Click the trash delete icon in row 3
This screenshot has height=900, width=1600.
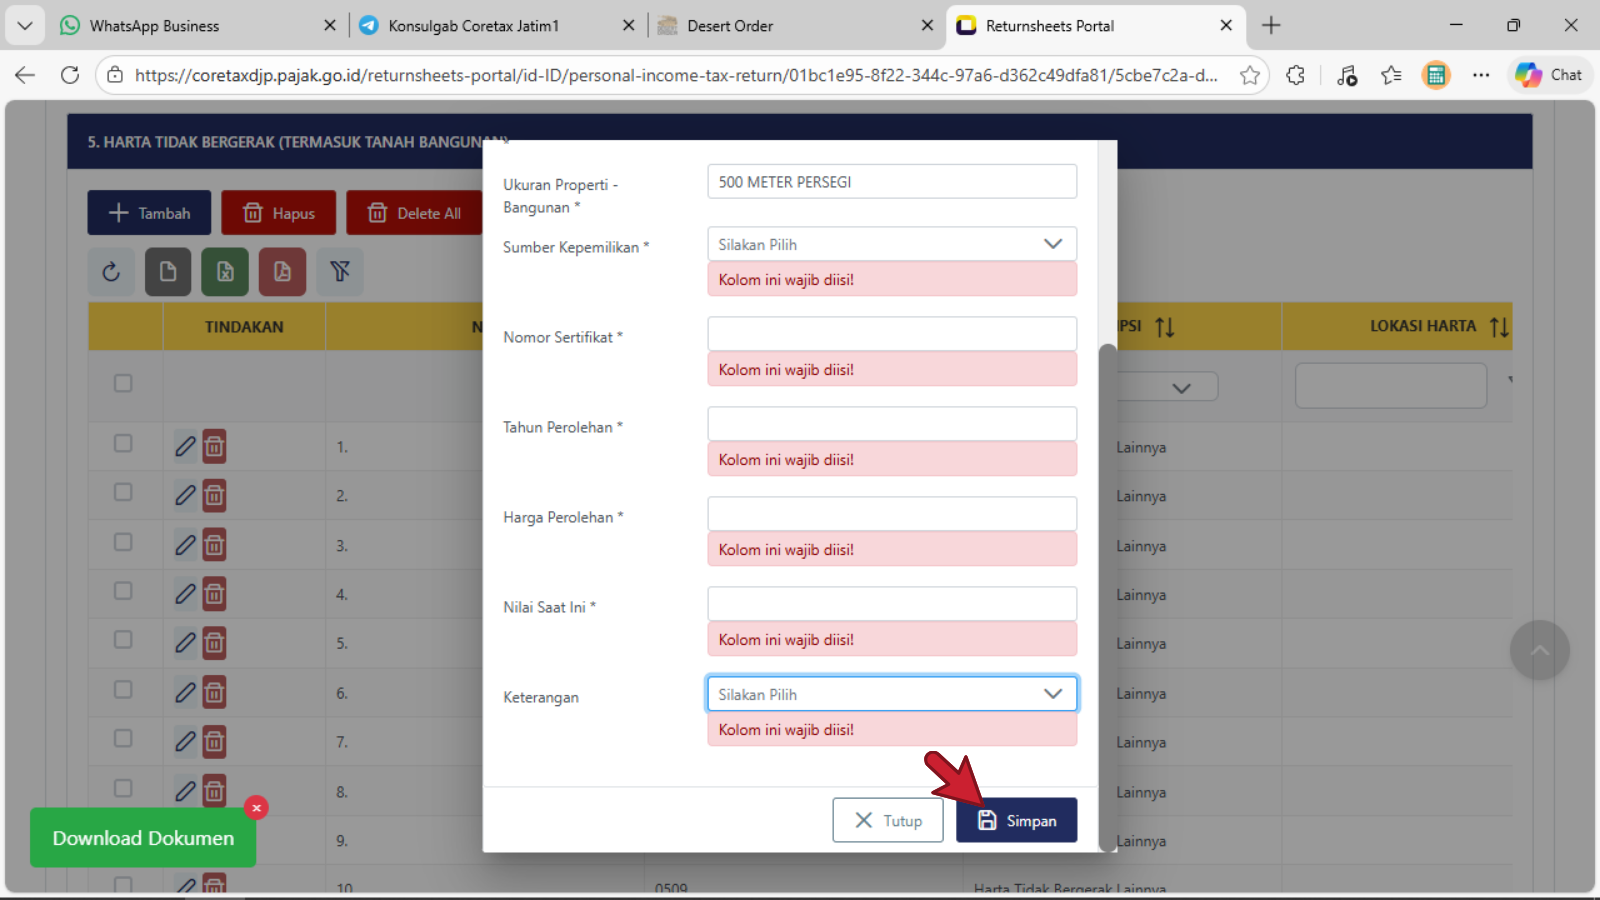click(x=214, y=545)
